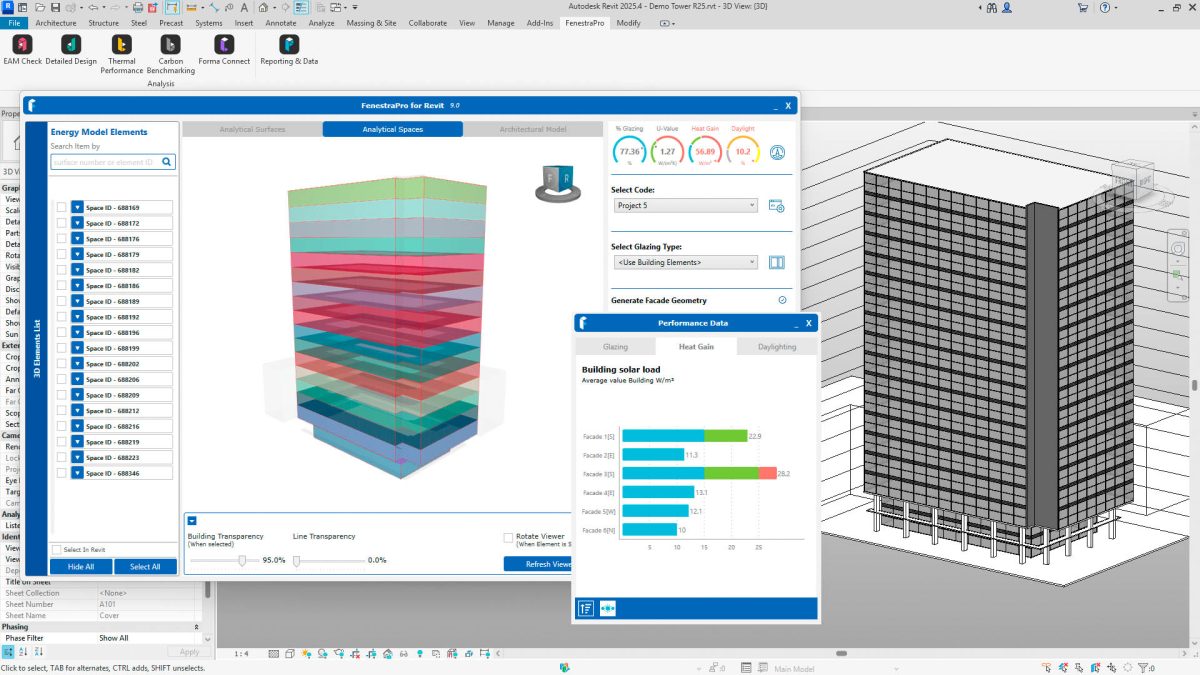This screenshot has height=675, width=1200.
Task: Enable the Rotate Viewer checkbox
Action: 509,537
